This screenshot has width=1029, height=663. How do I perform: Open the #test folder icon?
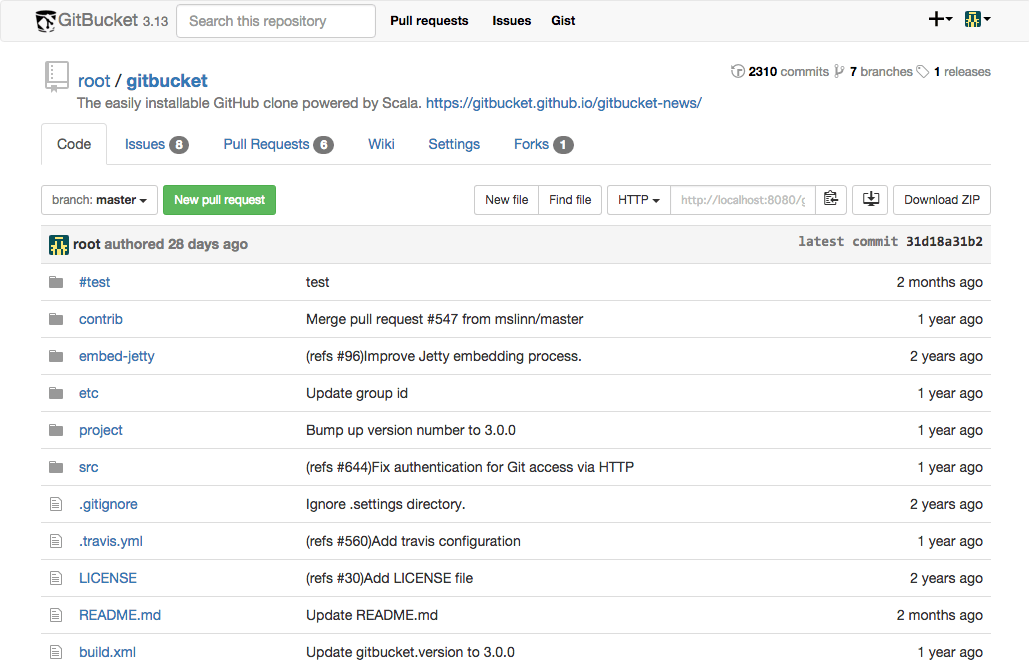point(56,282)
